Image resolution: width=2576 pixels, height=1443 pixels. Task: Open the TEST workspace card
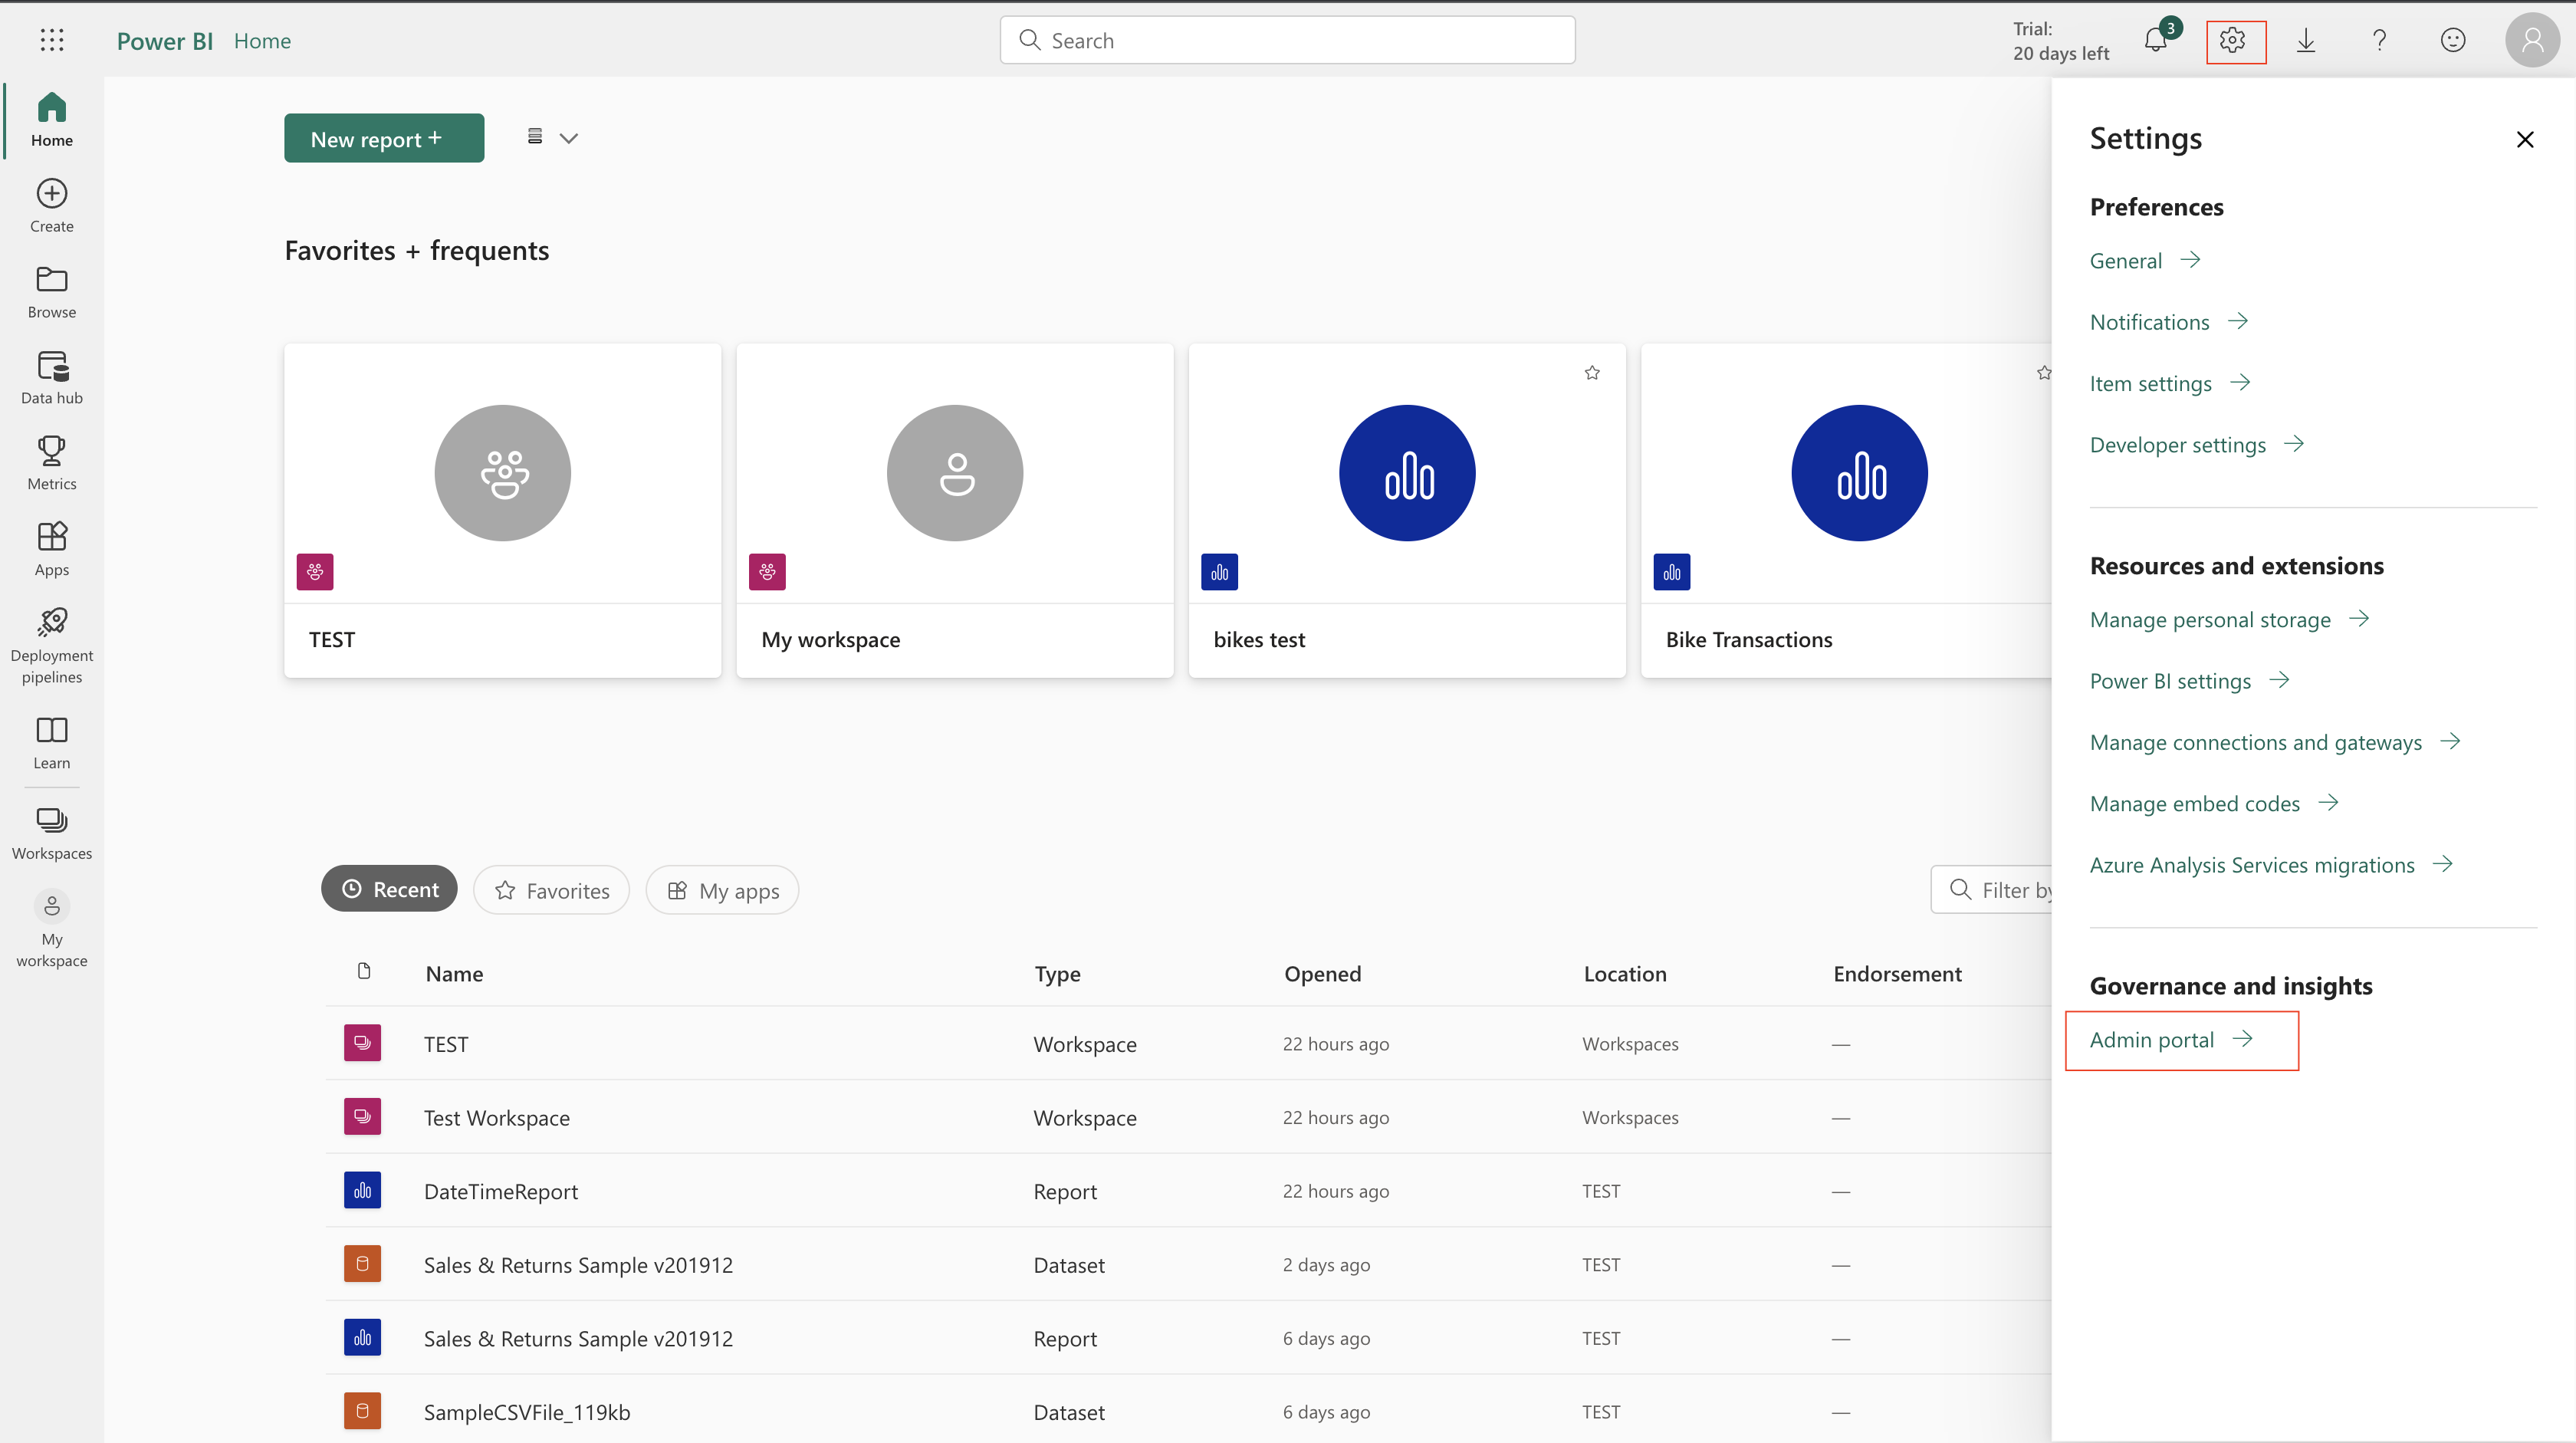[x=502, y=510]
